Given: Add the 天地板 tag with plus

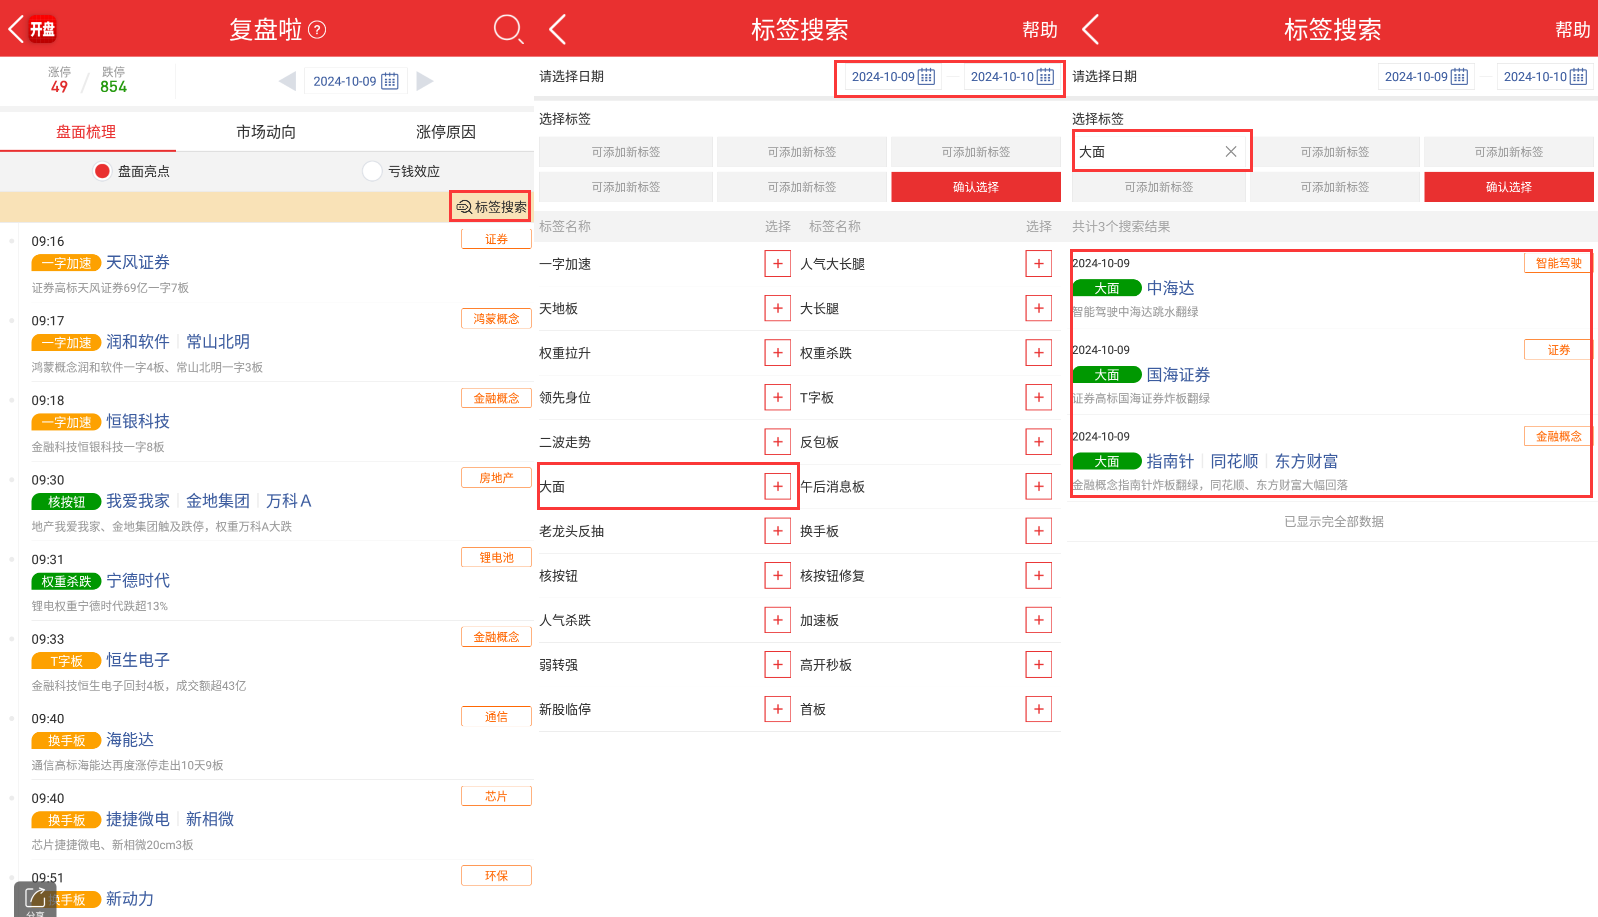Looking at the screenshot, I should 778,308.
